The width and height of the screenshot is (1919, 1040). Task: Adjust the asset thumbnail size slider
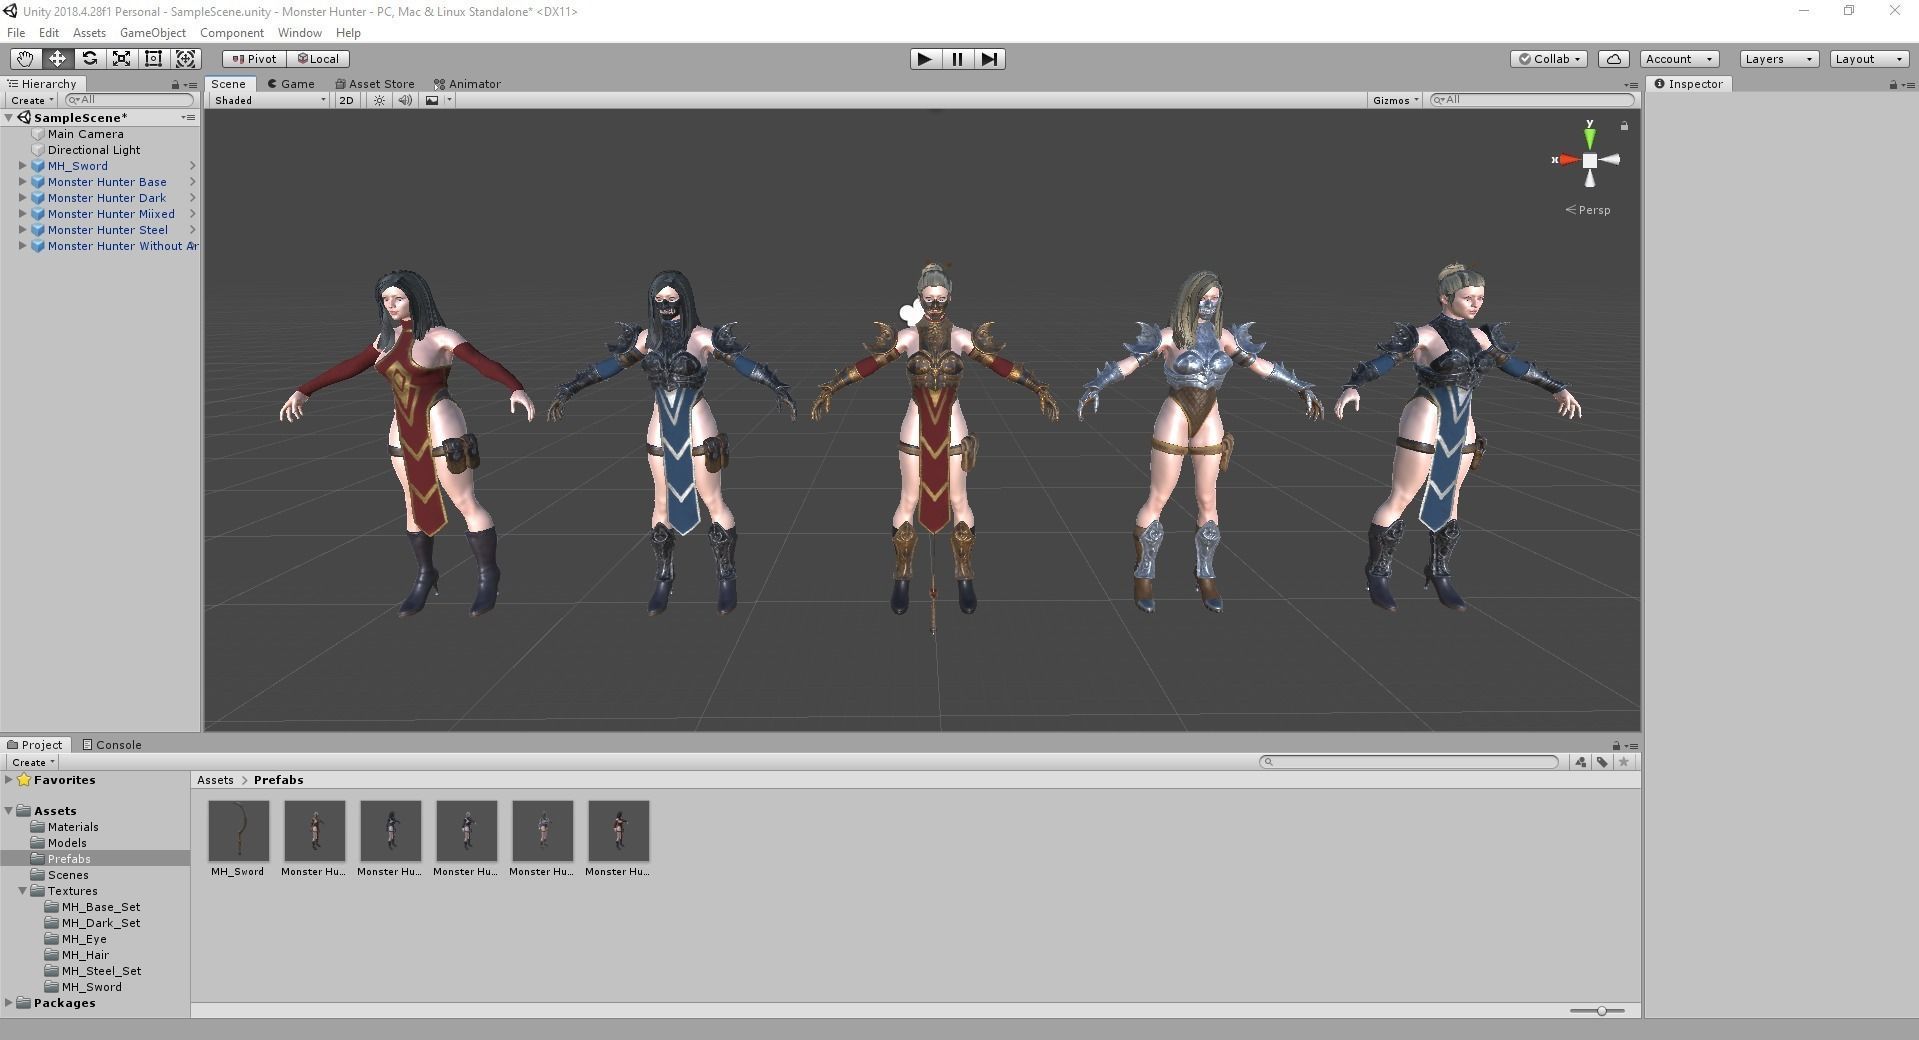click(x=1602, y=1011)
